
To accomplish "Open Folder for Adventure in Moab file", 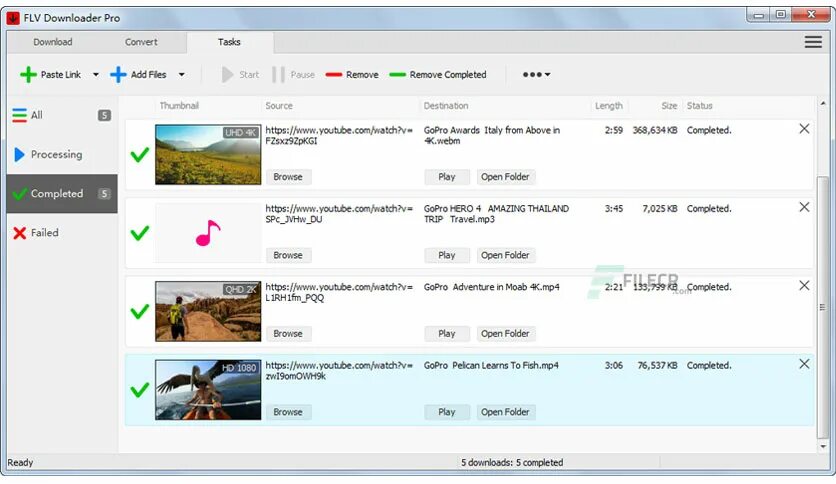I will point(505,334).
